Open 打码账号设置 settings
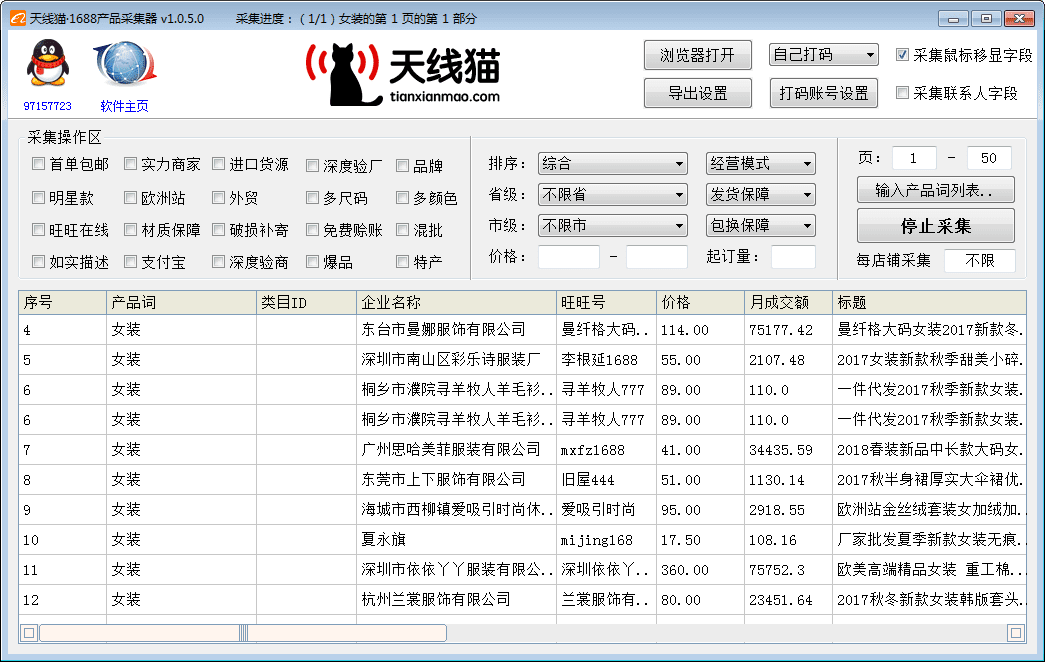The width and height of the screenshot is (1045, 662). point(824,93)
